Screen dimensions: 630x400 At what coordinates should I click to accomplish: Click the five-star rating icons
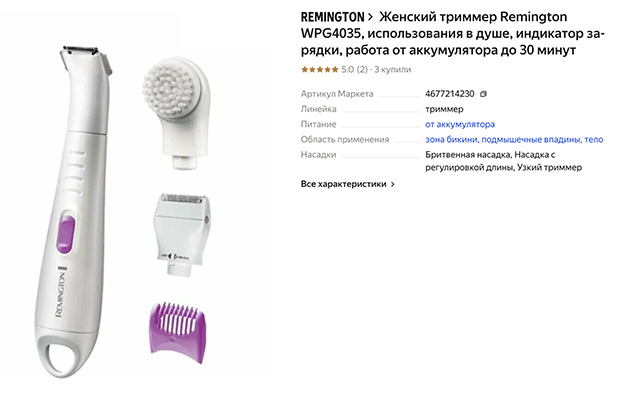[320, 69]
